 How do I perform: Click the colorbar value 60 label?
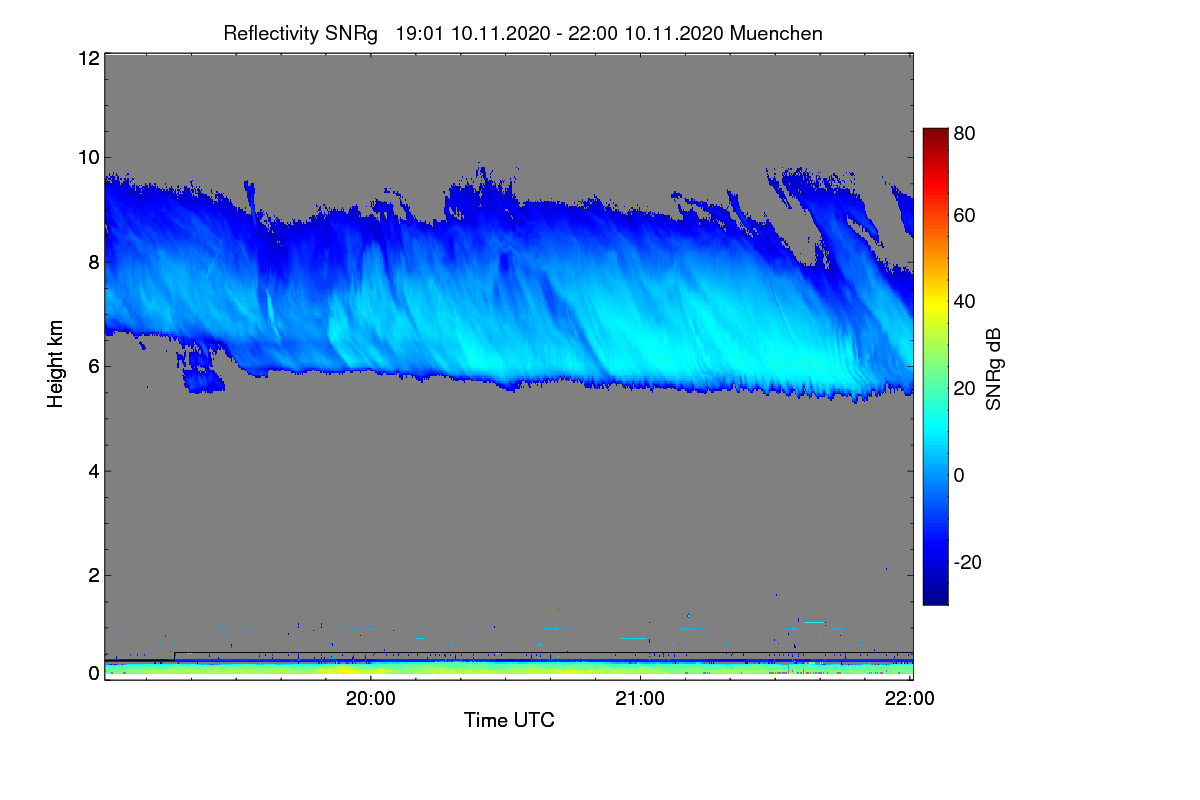[x=964, y=215]
